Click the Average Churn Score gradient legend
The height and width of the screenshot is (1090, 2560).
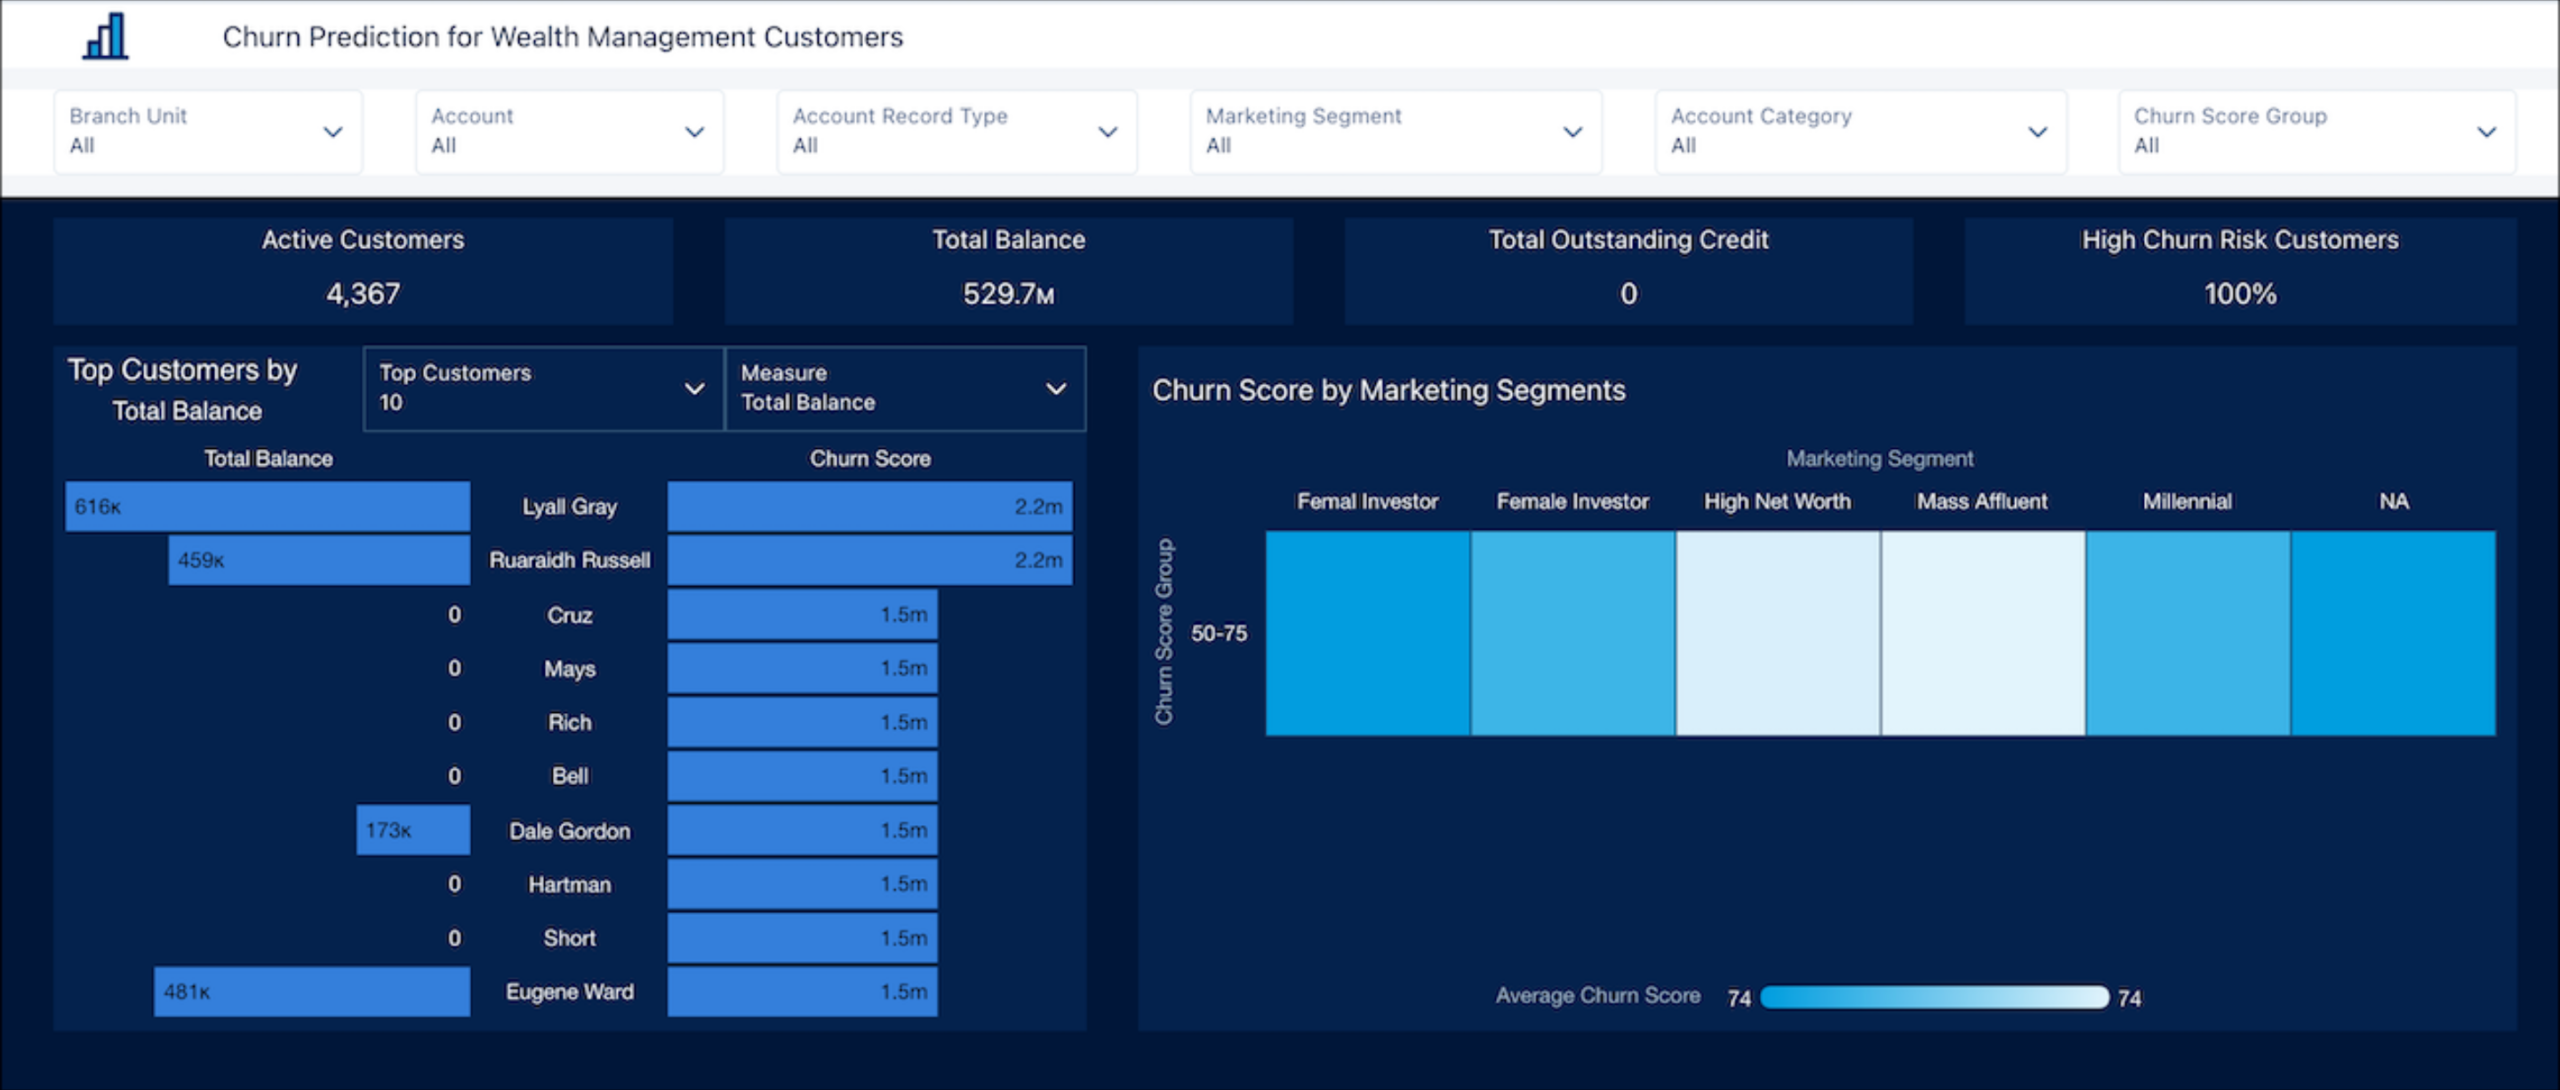[x=1933, y=997]
